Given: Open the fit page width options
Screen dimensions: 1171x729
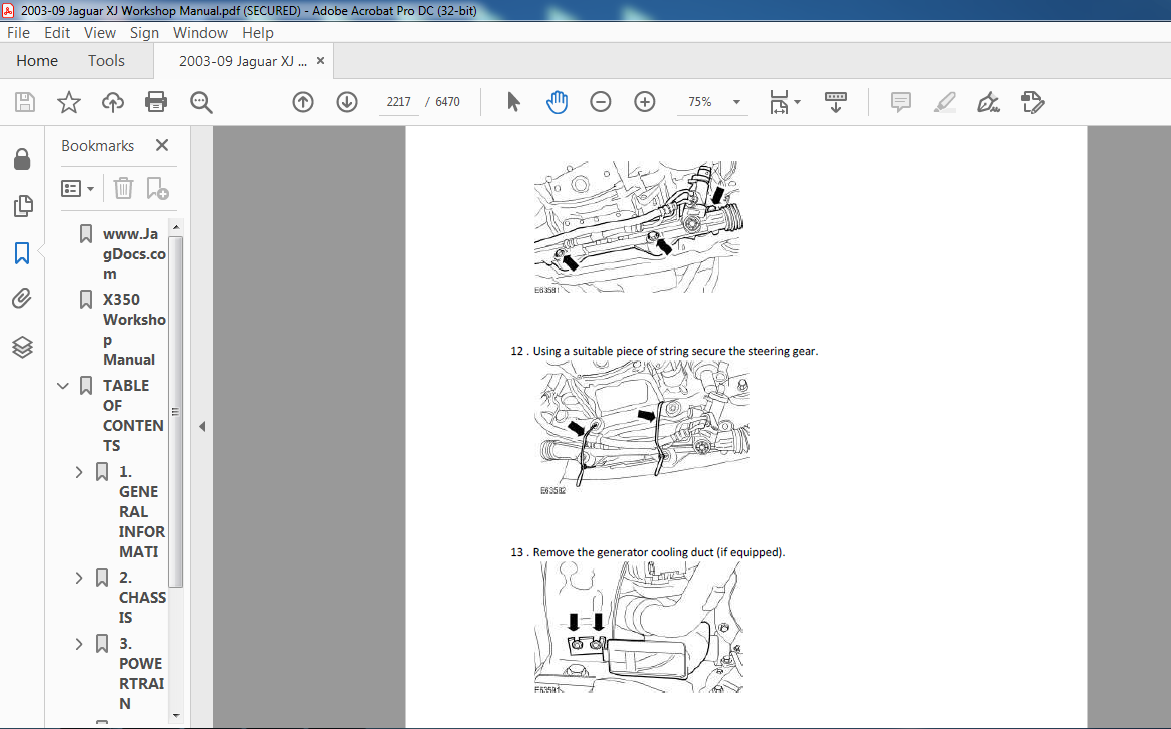Looking at the screenshot, I should (x=784, y=102).
